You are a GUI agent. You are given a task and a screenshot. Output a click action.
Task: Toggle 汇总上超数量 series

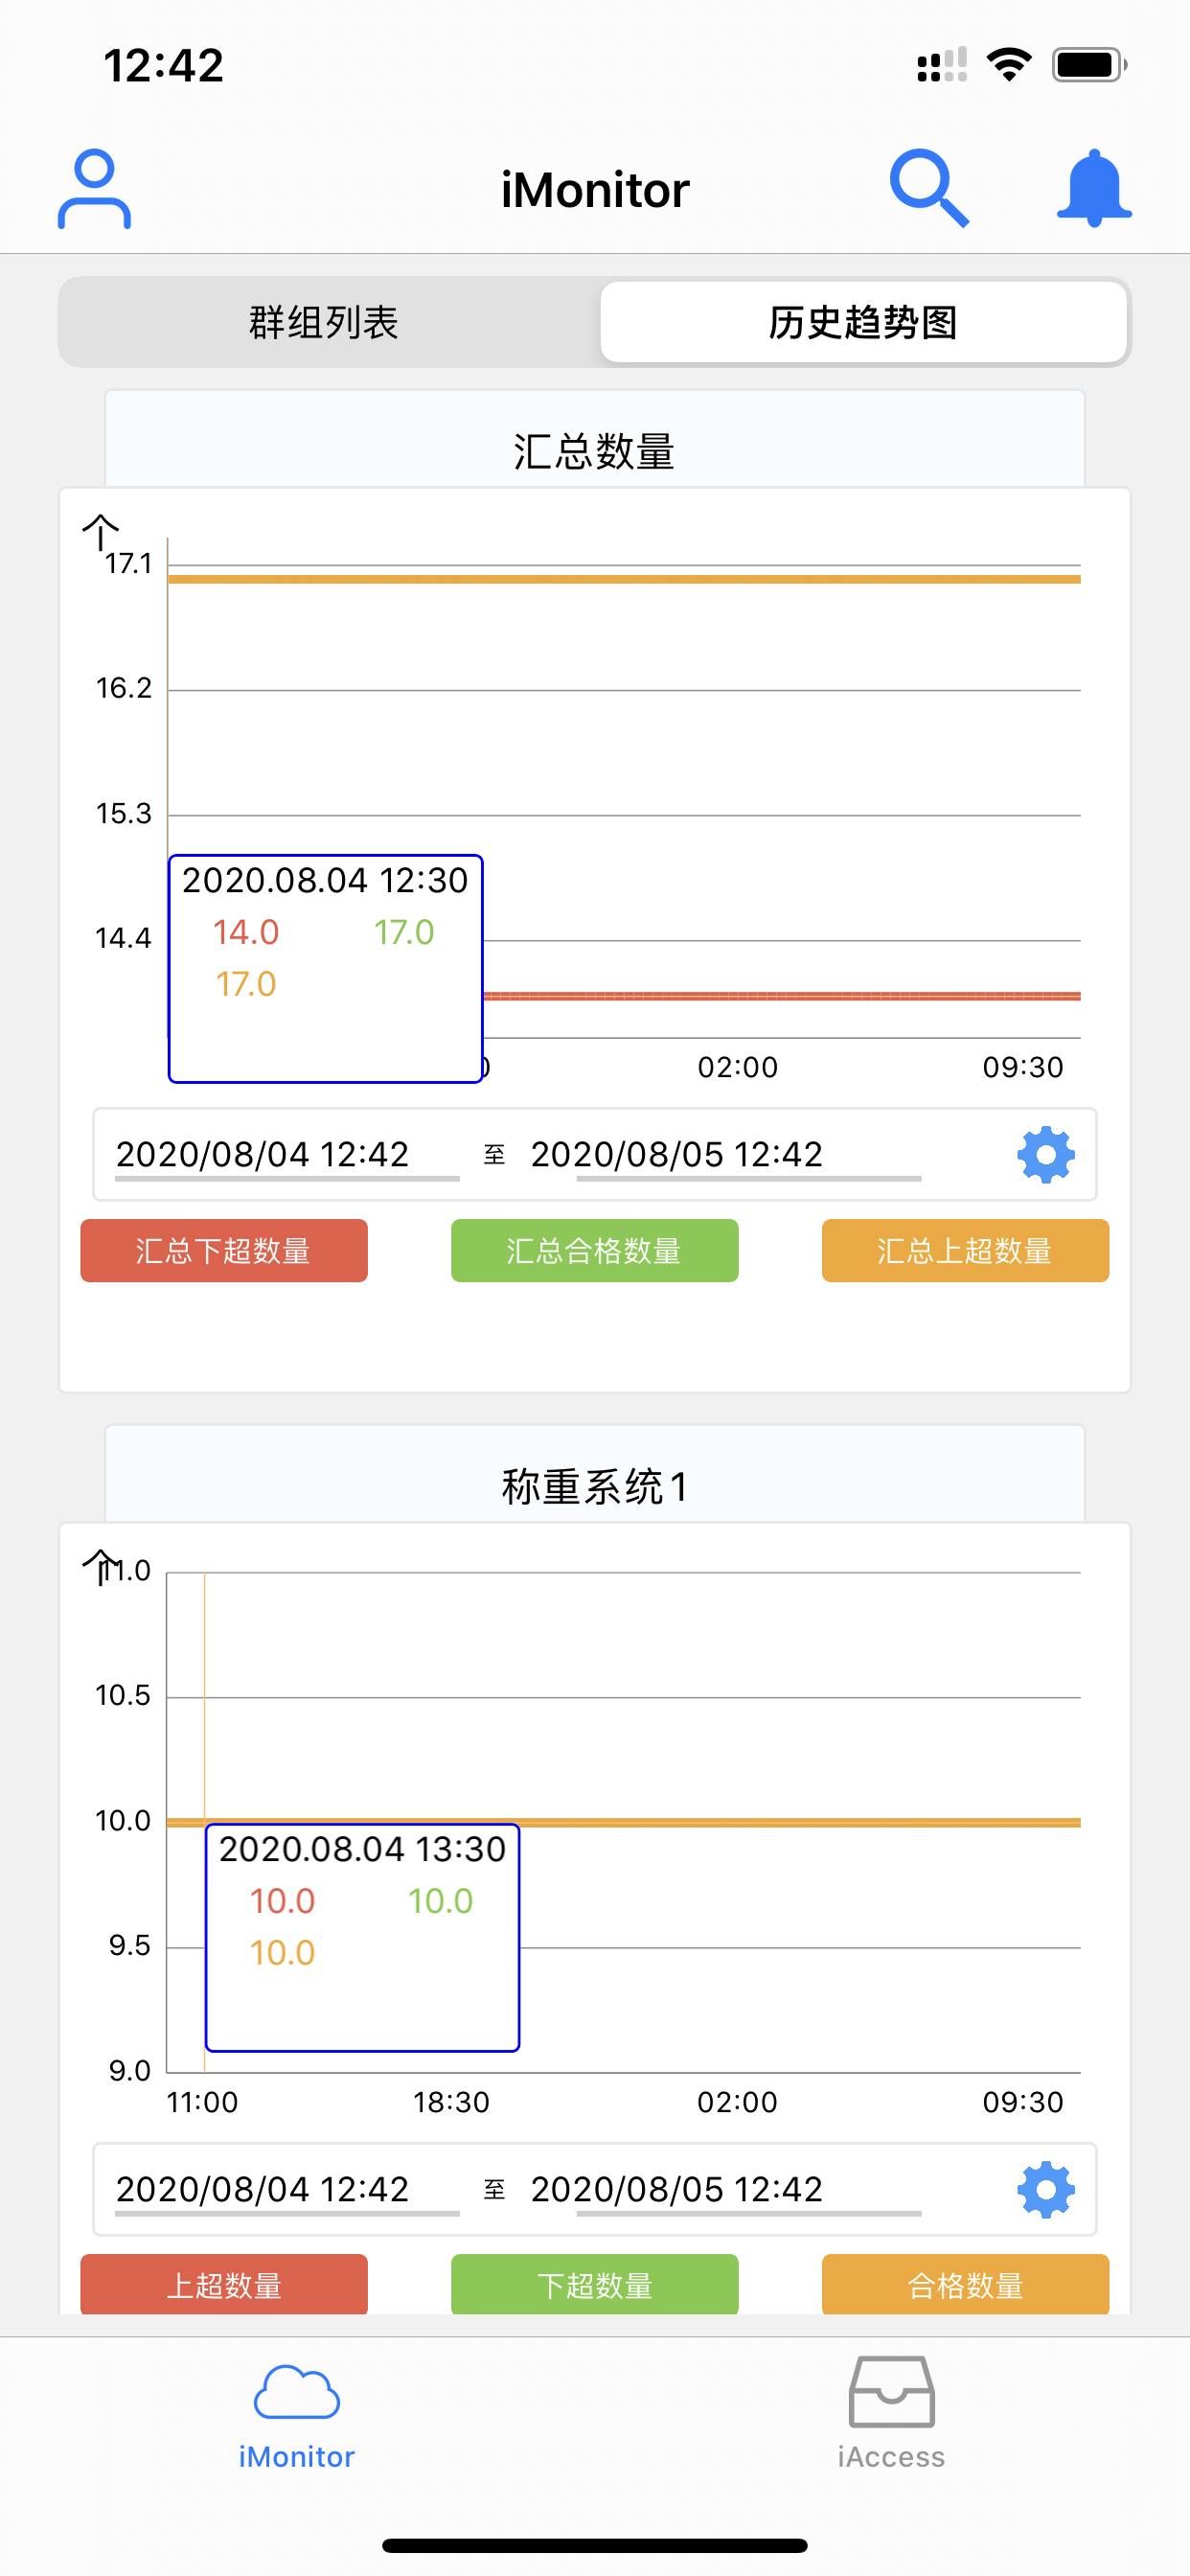[965, 1251]
